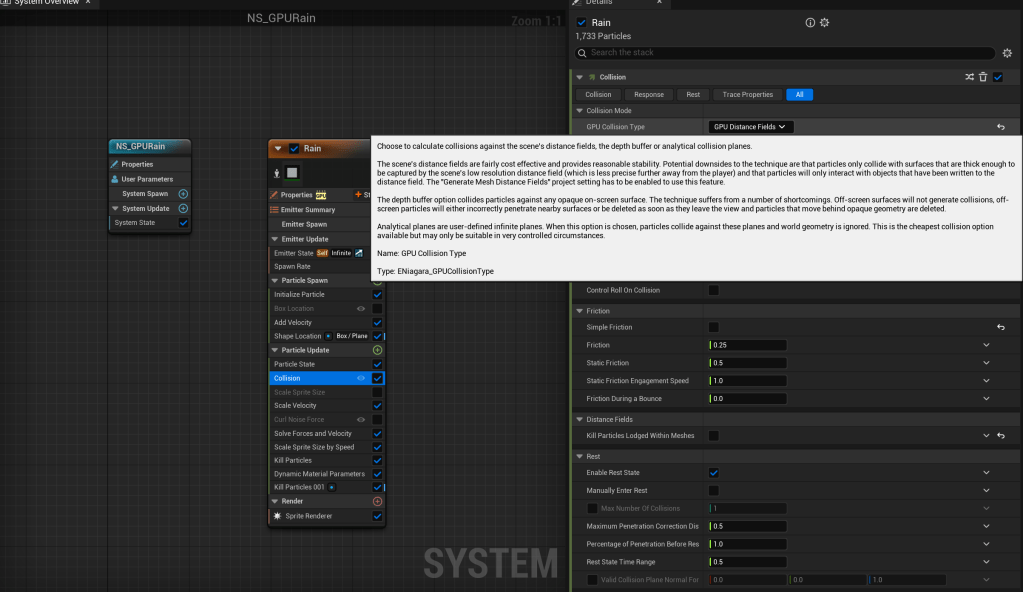Delete the Collision module with trash icon
1023x592 pixels.
[983, 77]
